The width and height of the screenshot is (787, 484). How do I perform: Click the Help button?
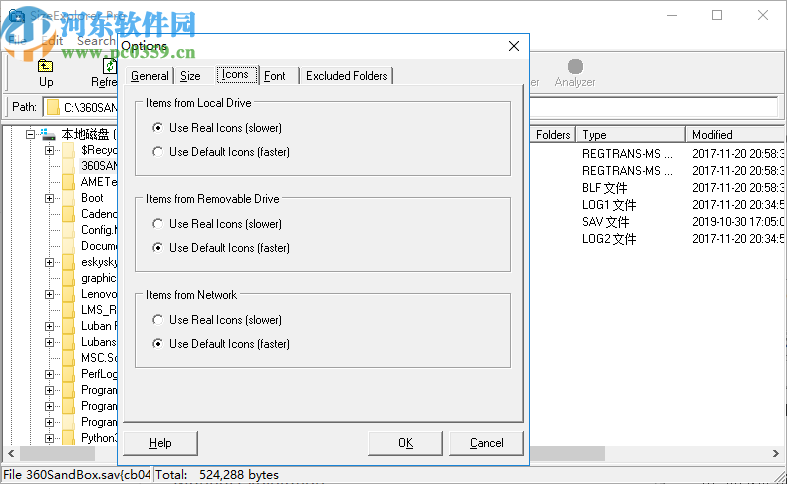coord(160,443)
